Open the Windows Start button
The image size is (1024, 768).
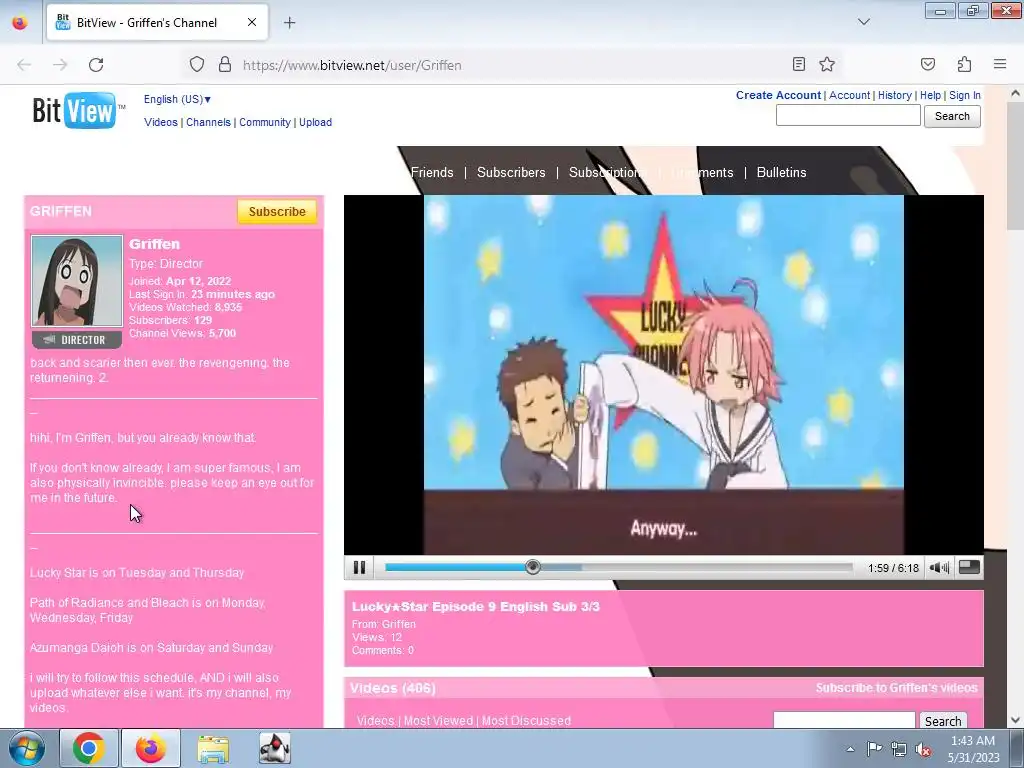pos(27,748)
